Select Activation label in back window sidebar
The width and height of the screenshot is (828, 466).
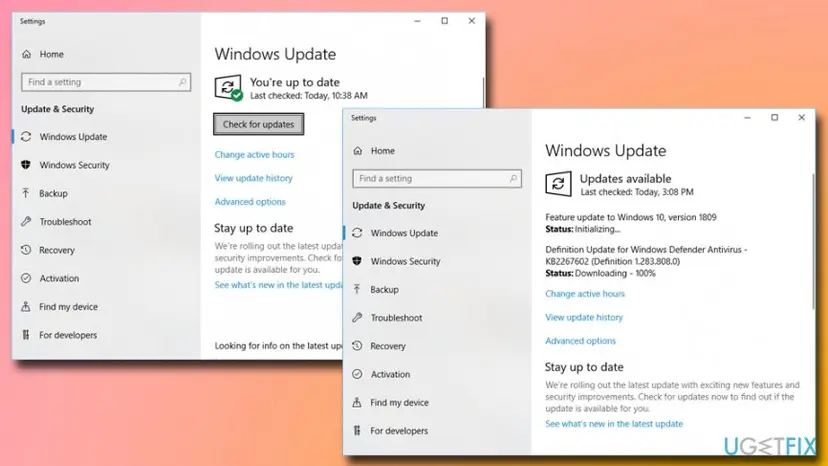[59, 278]
